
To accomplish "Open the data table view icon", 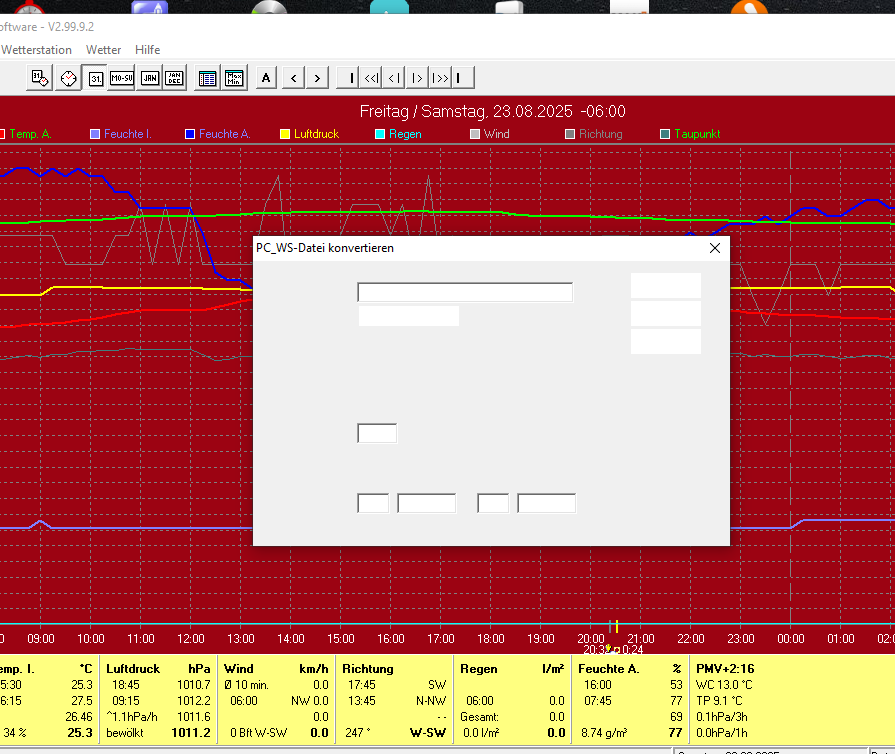I will coord(208,78).
